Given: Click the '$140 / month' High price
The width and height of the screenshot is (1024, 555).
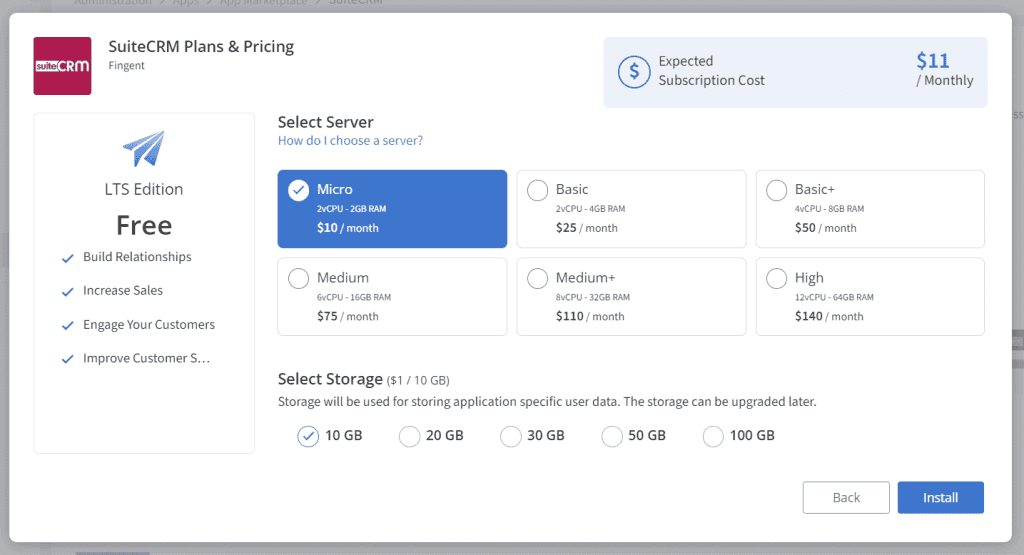Looking at the screenshot, I should coord(829,316).
